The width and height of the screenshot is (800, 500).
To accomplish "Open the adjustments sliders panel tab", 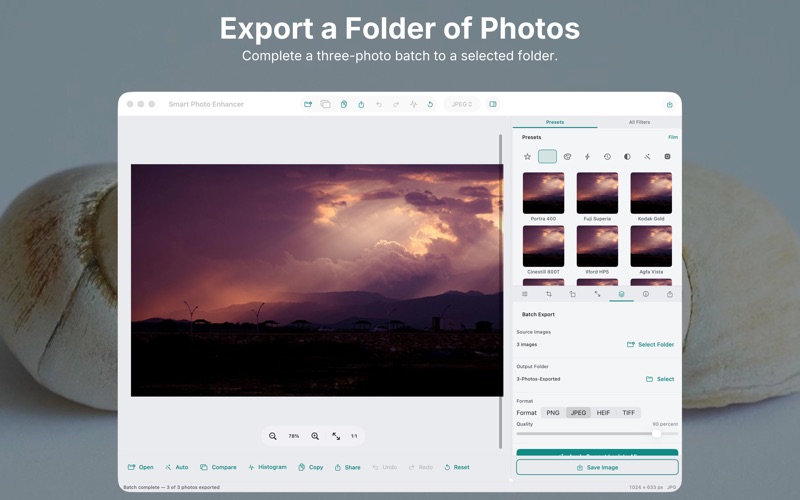I will (x=524, y=294).
